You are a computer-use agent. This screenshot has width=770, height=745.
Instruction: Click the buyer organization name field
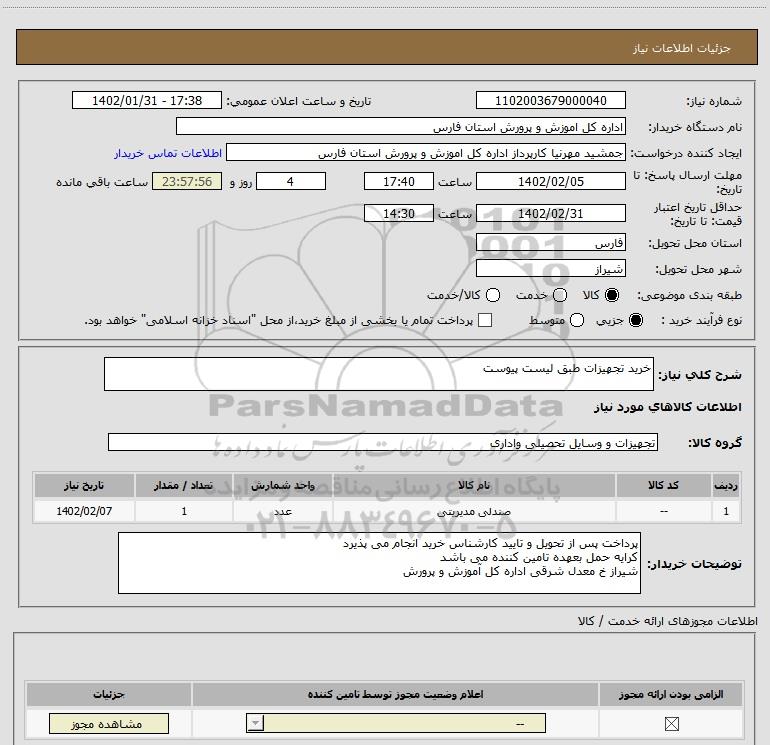(401, 126)
